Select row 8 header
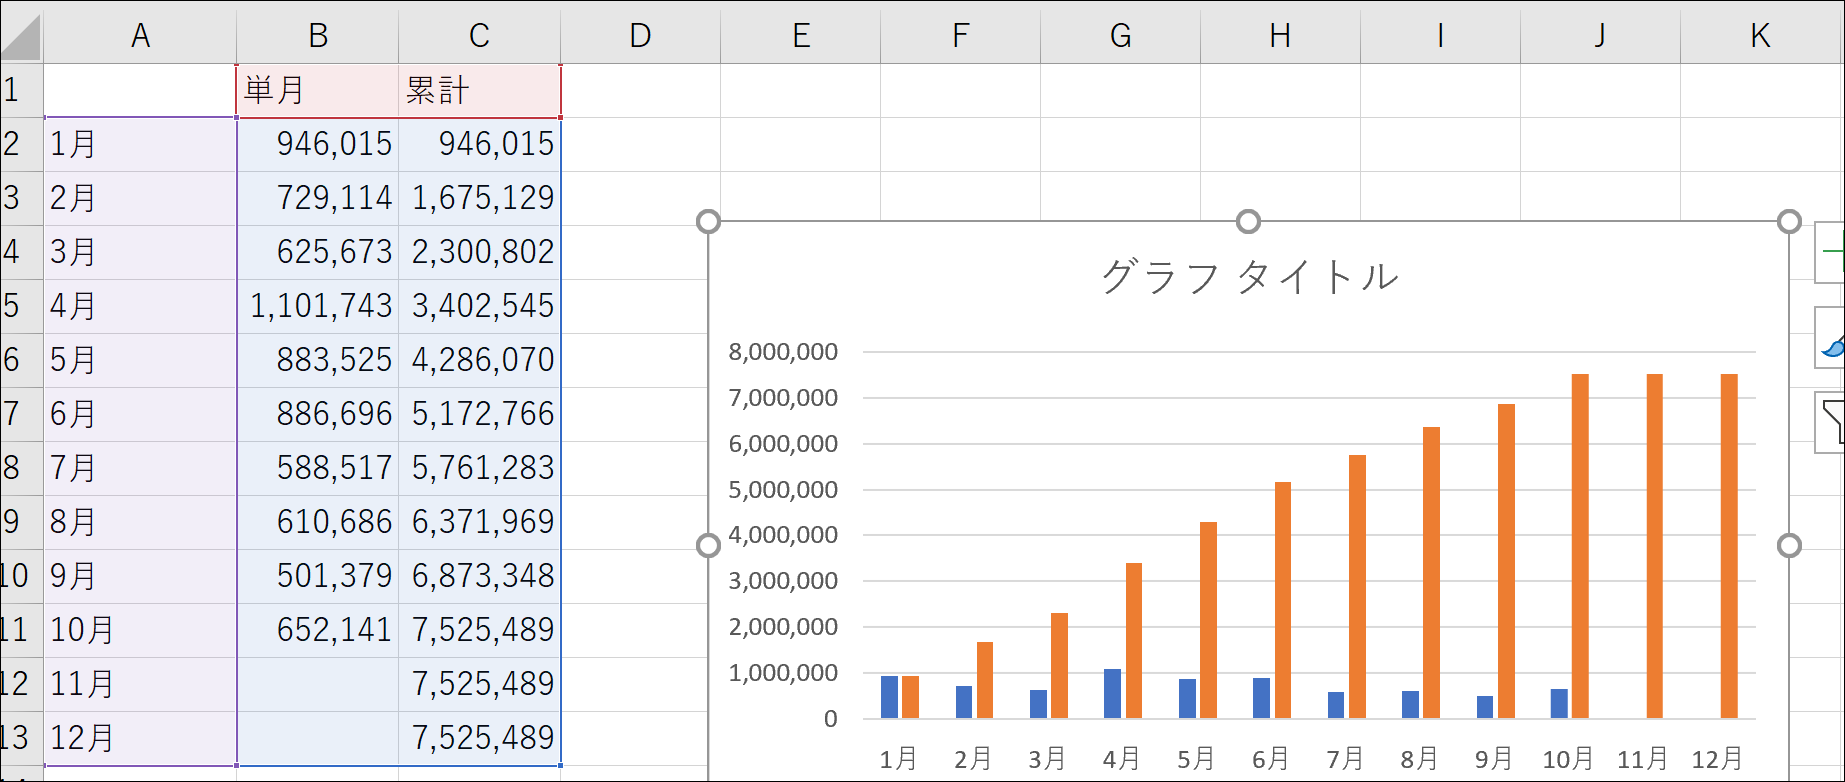Screen dimensions: 1845x782 21,468
